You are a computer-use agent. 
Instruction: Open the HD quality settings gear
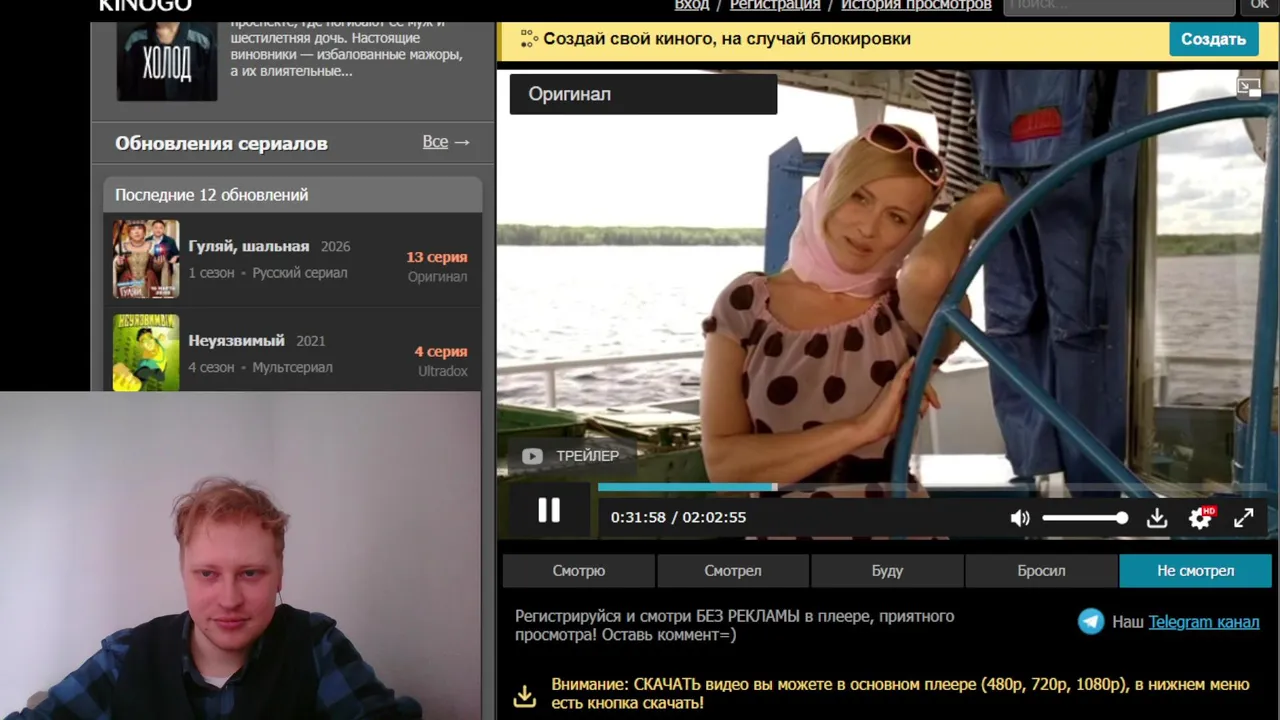click(1200, 518)
